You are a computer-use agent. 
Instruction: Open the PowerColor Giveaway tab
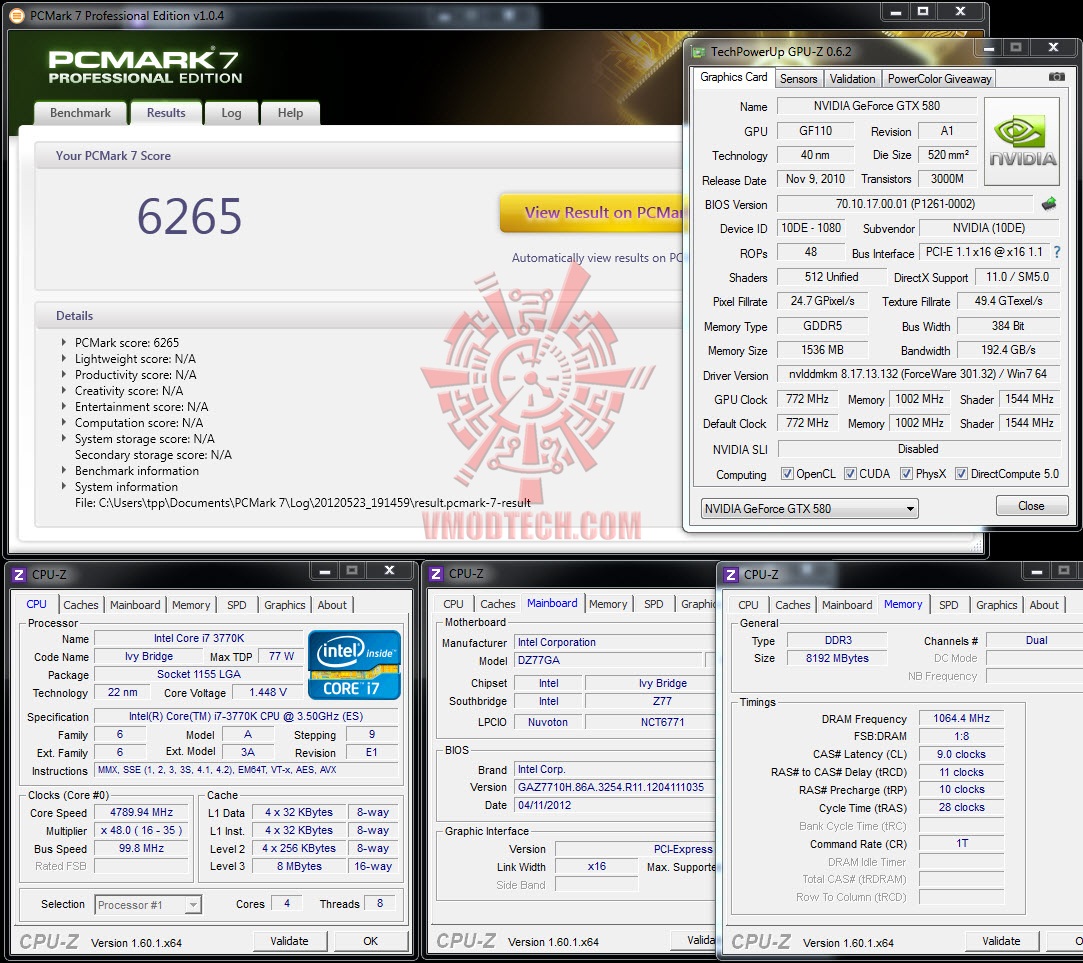(x=939, y=79)
